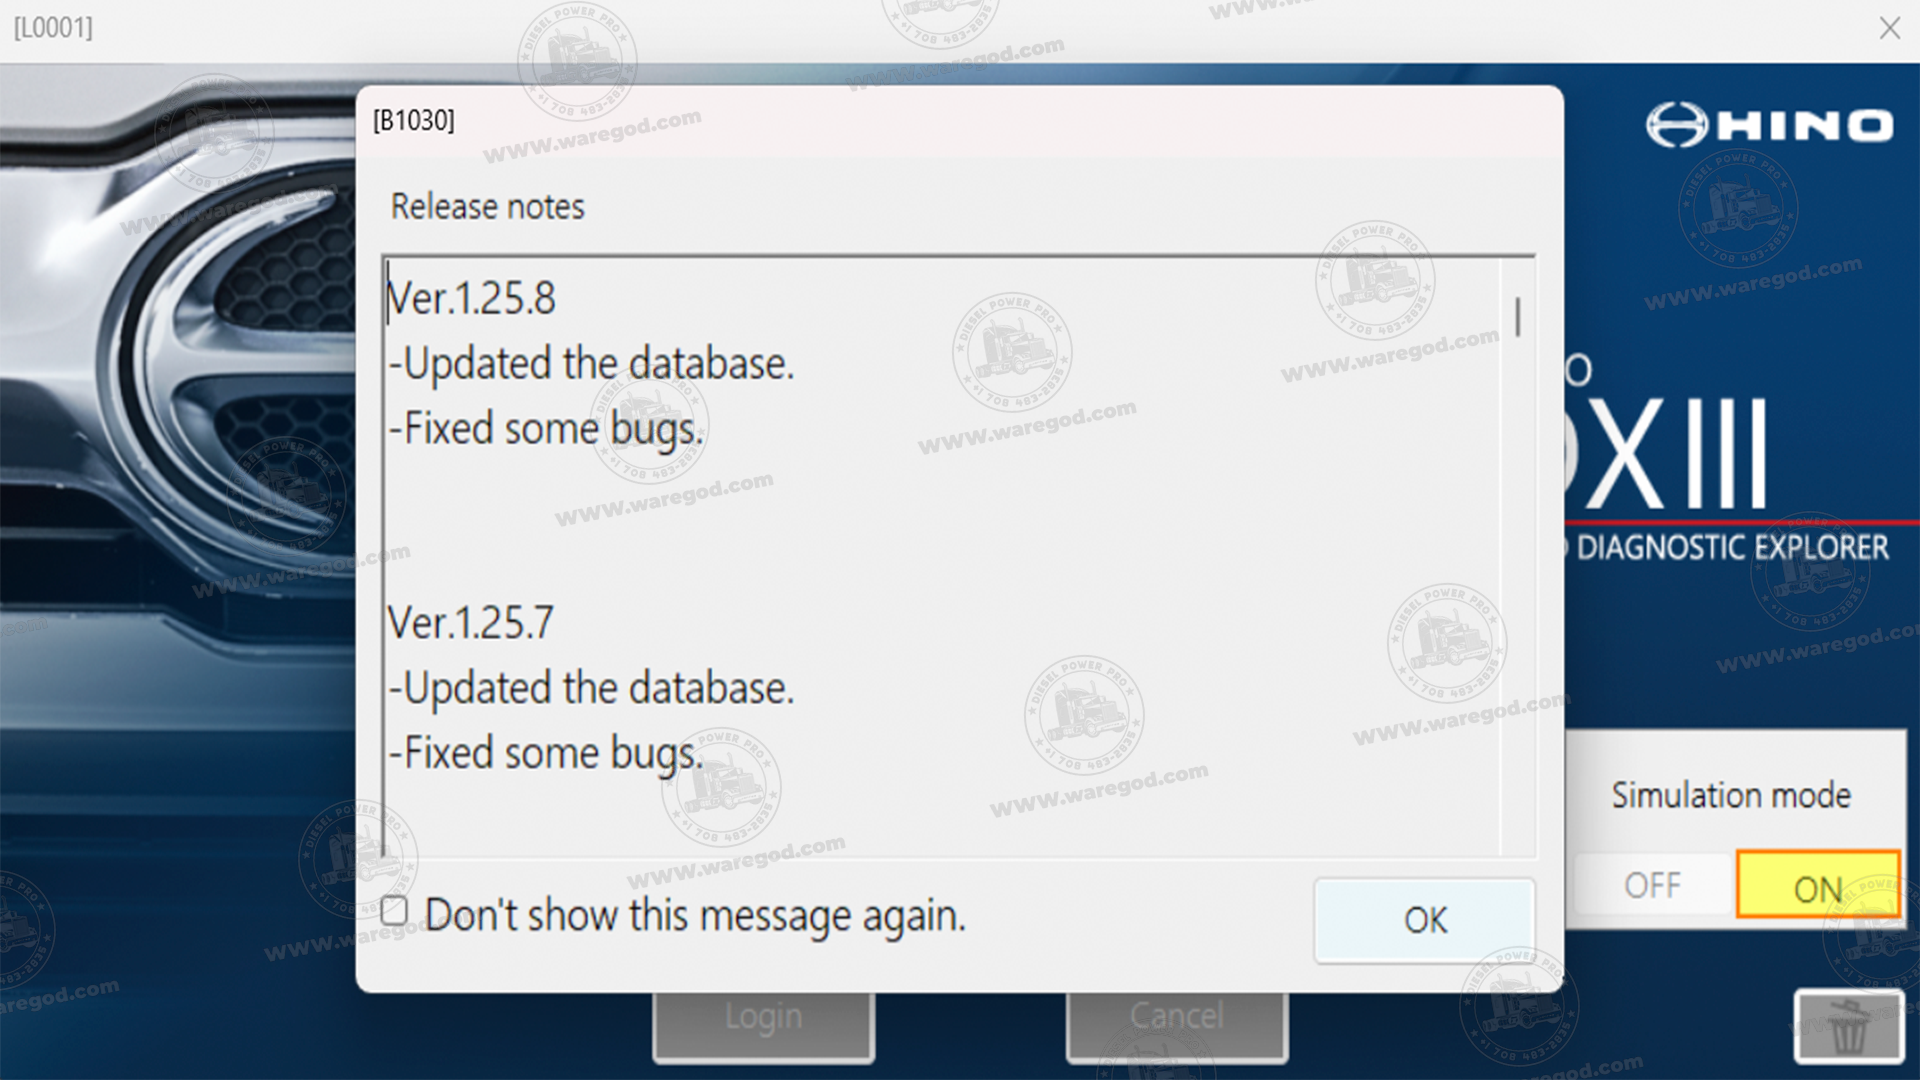1920x1080 pixels.
Task: Click the DIAGNOSTIC EXPLORER text
Action: [x=1732, y=548]
